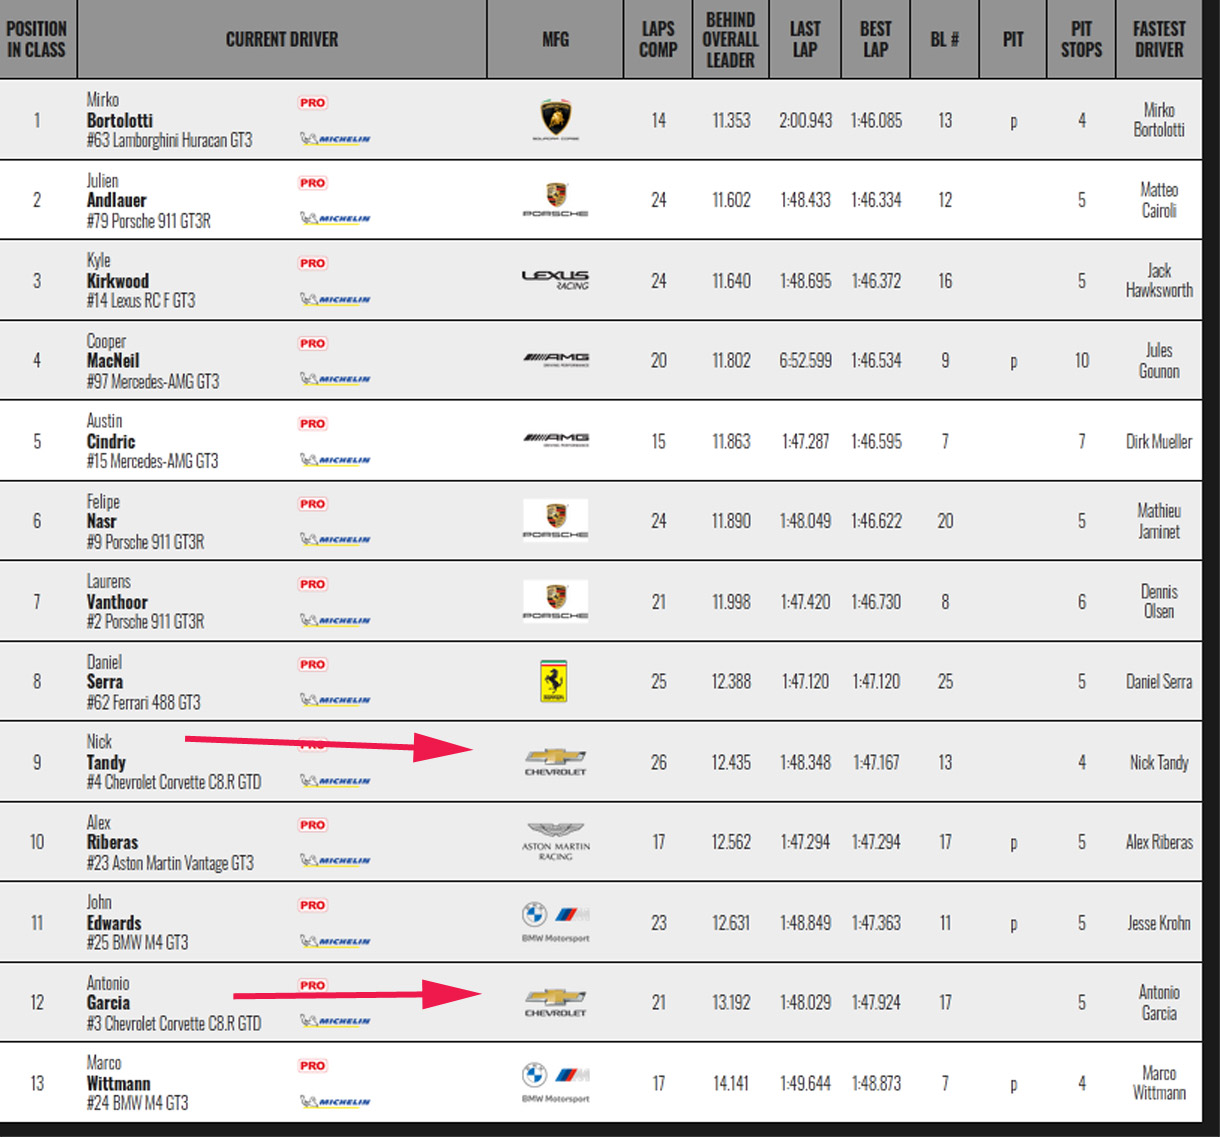This screenshot has width=1220, height=1137.
Task: Click the Michelin logo in Felipe Nasr's row
Action: click(335, 540)
